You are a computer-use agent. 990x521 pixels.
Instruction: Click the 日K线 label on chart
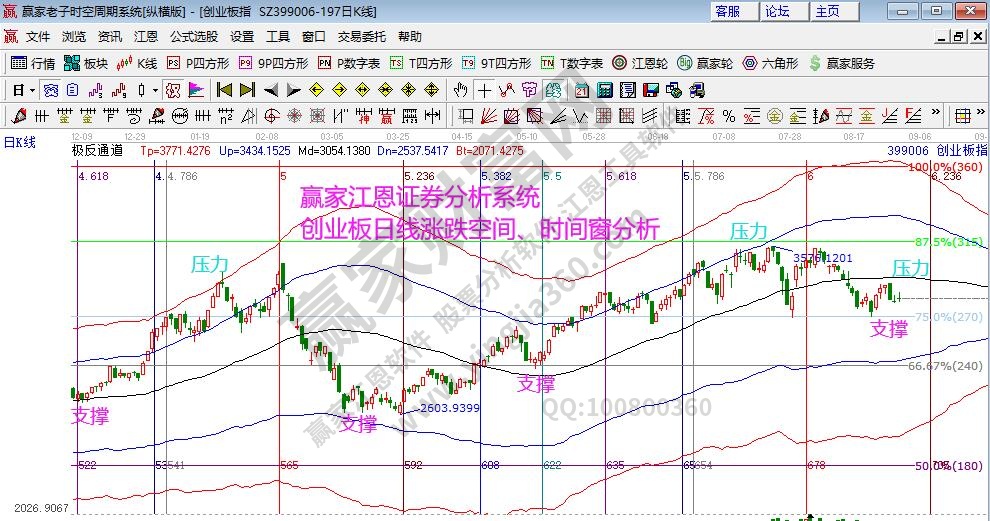pos(19,142)
